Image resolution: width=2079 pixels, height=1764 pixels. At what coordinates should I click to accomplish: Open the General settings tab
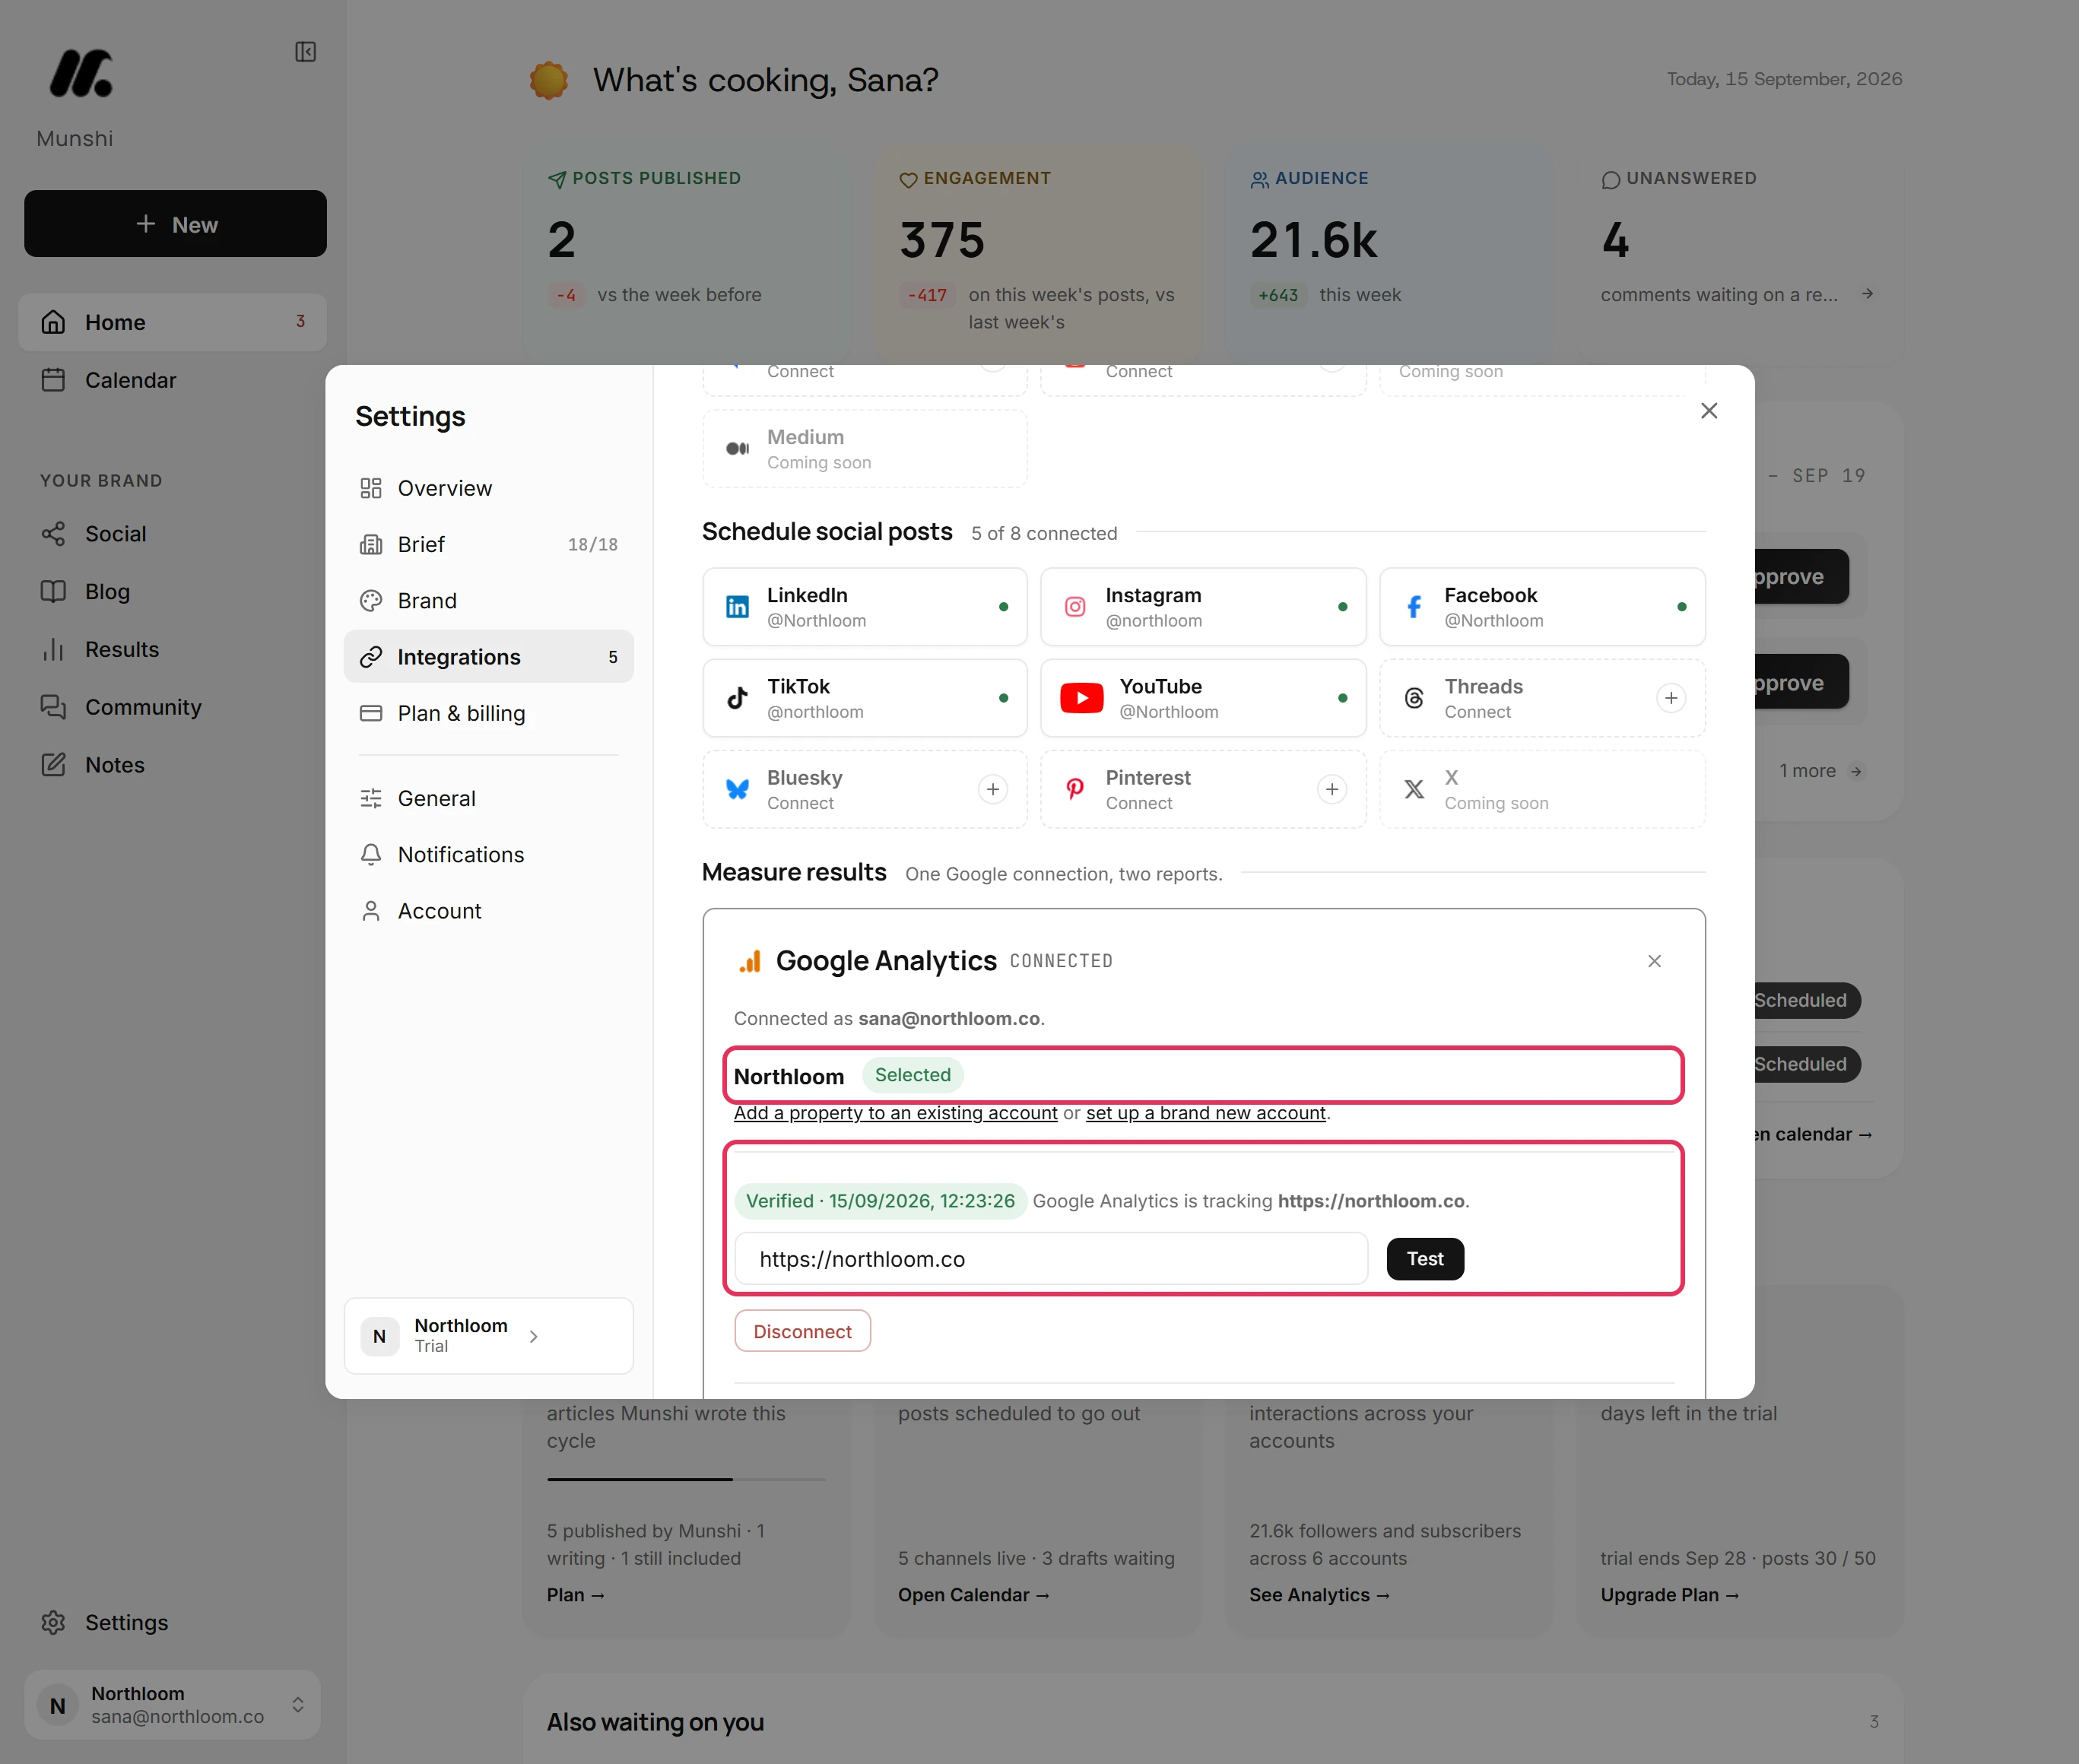(x=488, y=798)
